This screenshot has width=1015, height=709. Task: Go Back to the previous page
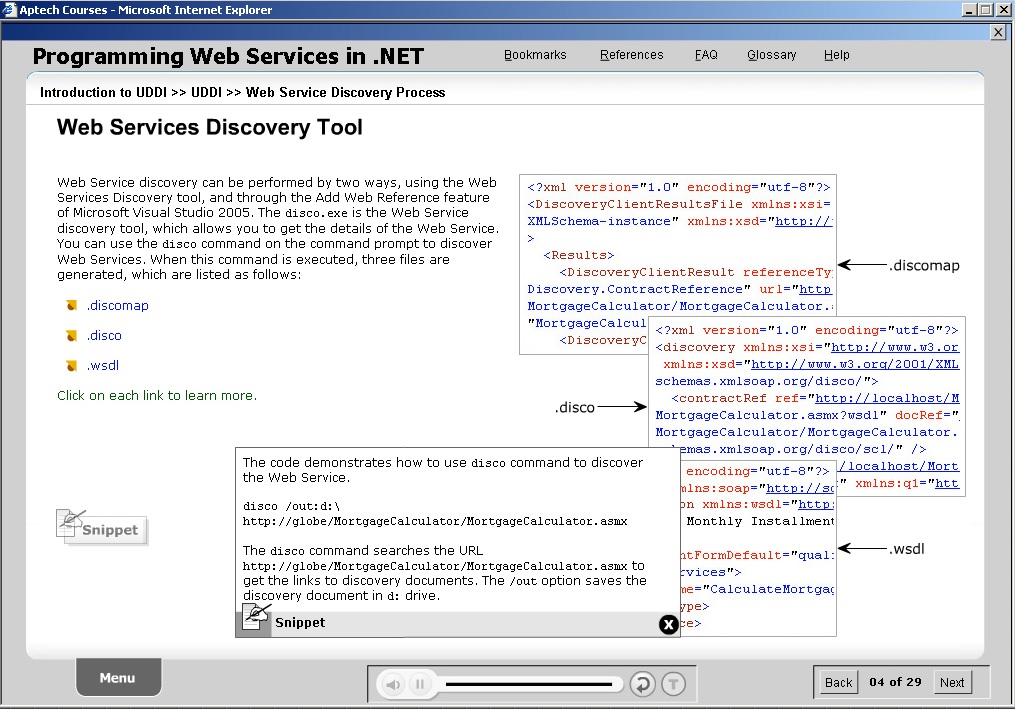pos(838,682)
